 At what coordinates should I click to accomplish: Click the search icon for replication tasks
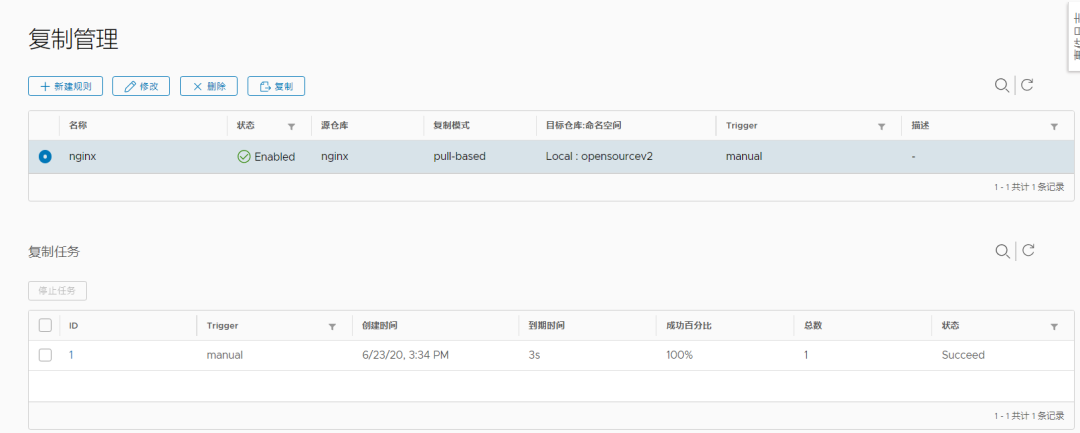pos(1001,251)
